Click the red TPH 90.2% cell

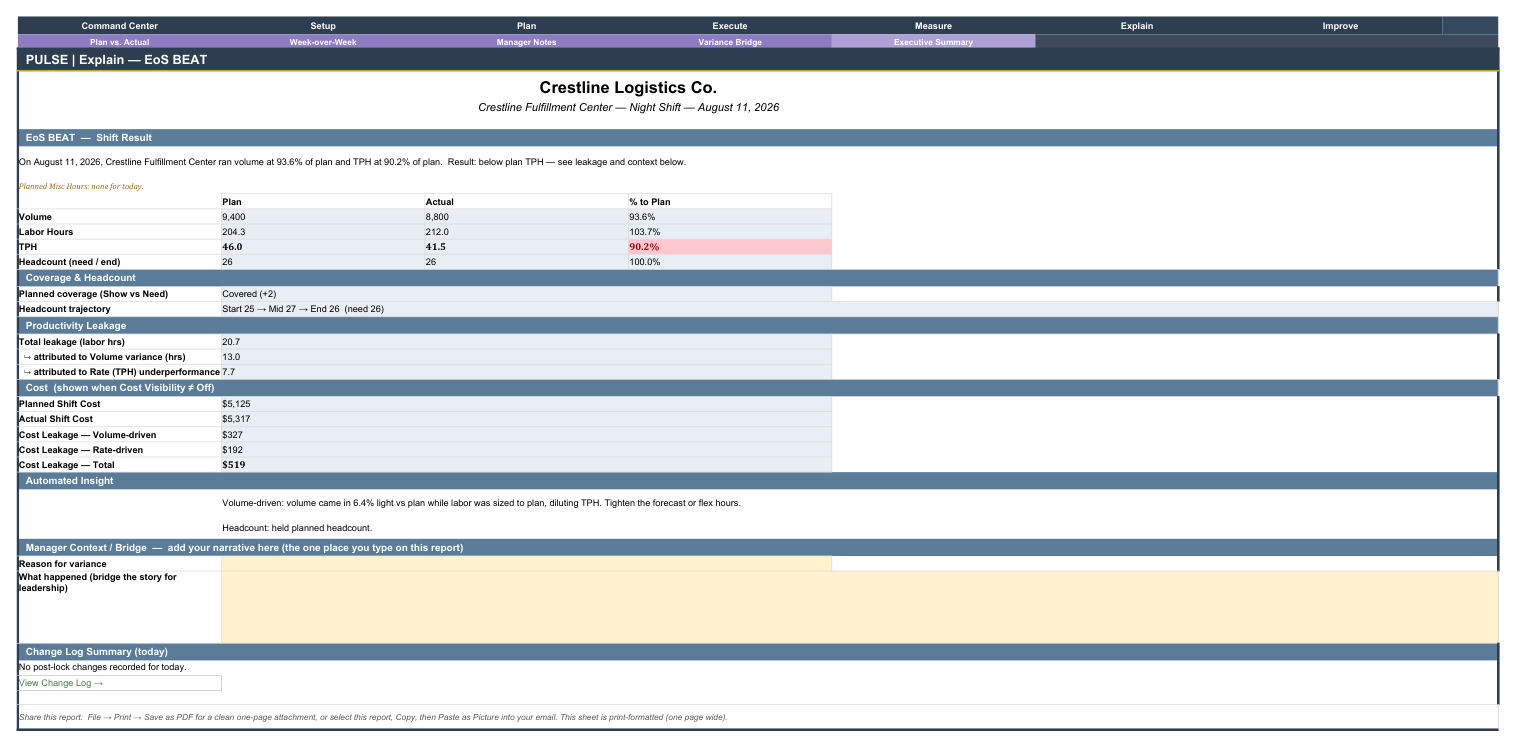tap(730, 247)
